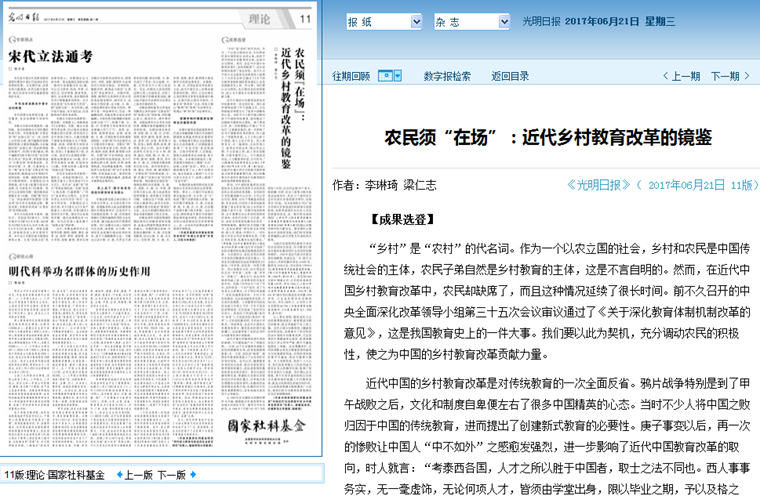Click the 往期回顾 calendar icon
The image size is (760, 496).
(x=384, y=76)
